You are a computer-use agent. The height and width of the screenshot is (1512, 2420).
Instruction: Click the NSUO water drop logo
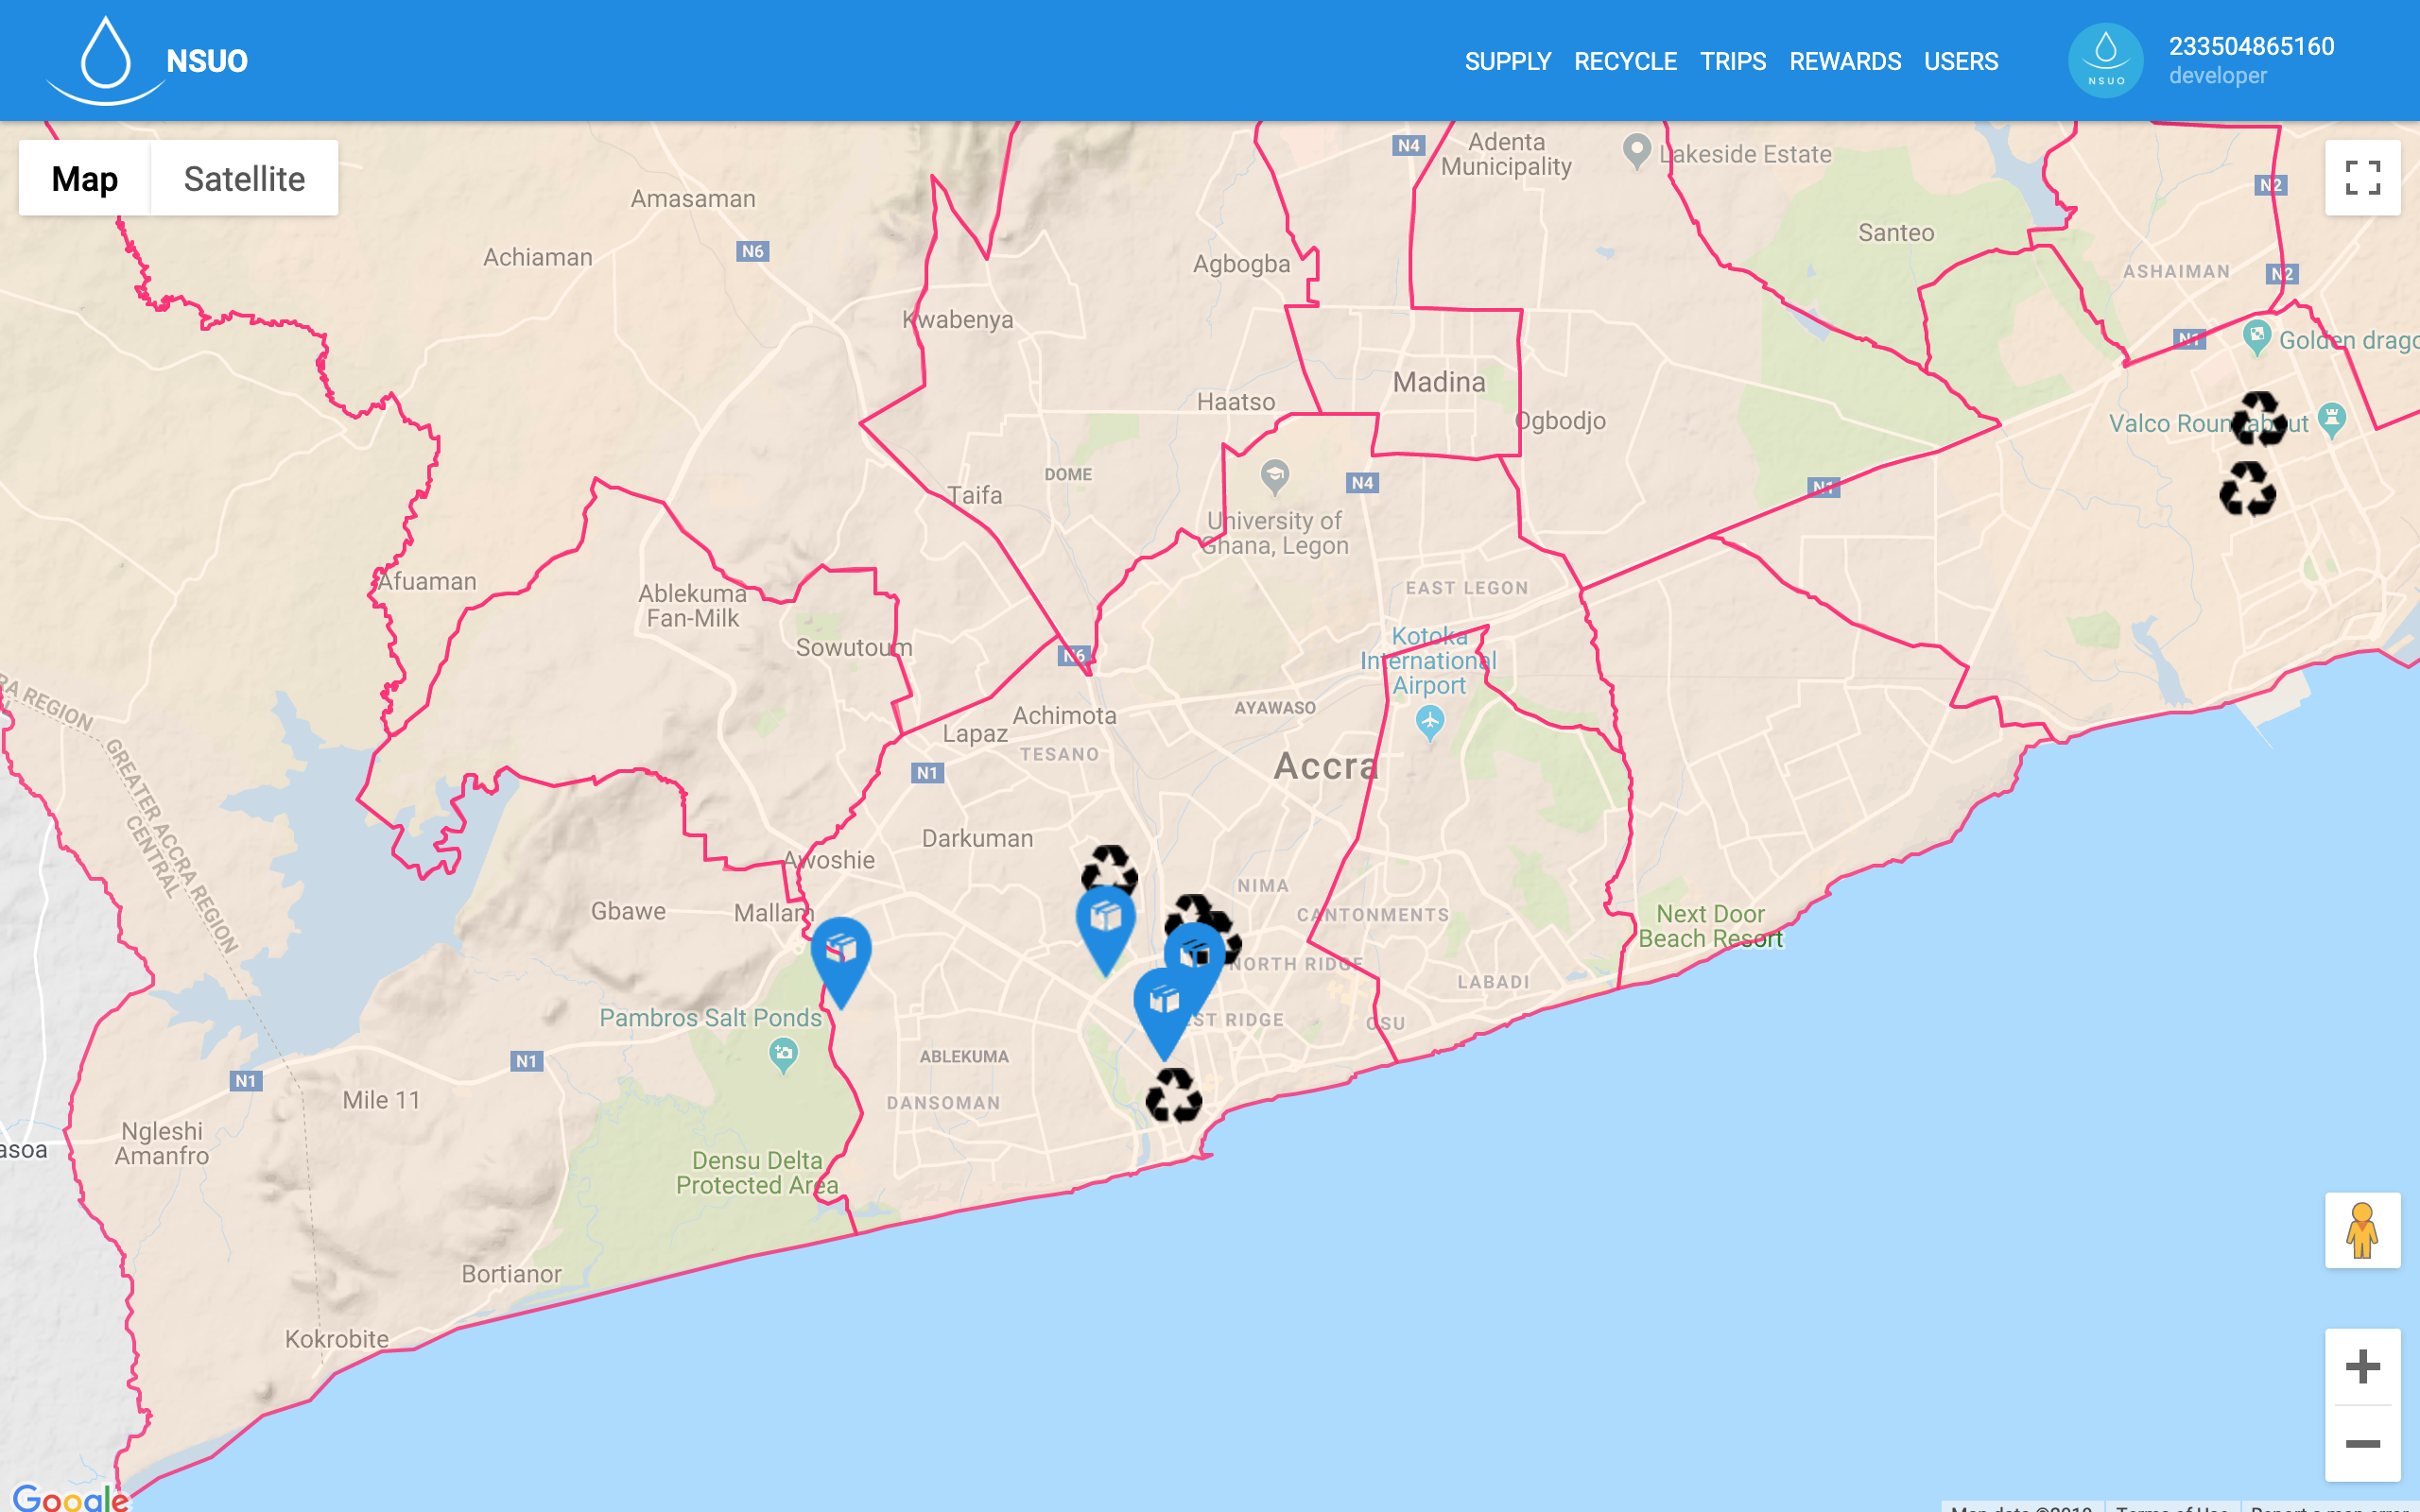pos(106,60)
